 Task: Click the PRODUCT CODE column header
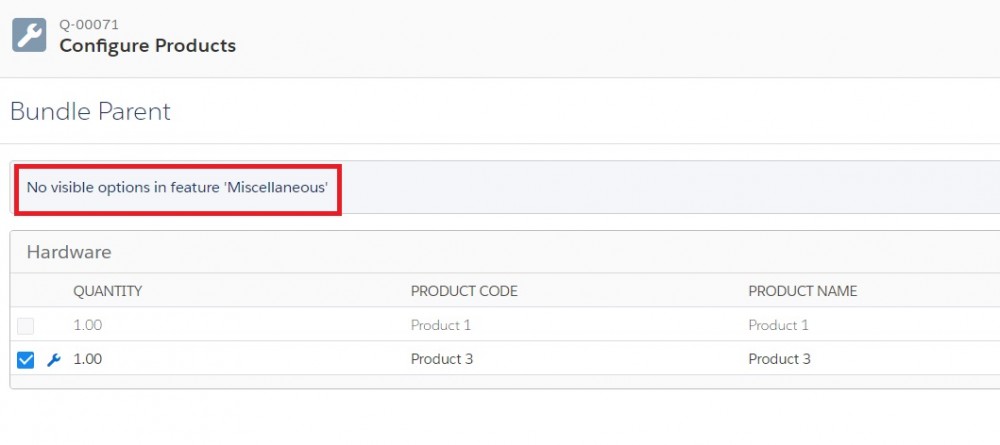(464, 291)
